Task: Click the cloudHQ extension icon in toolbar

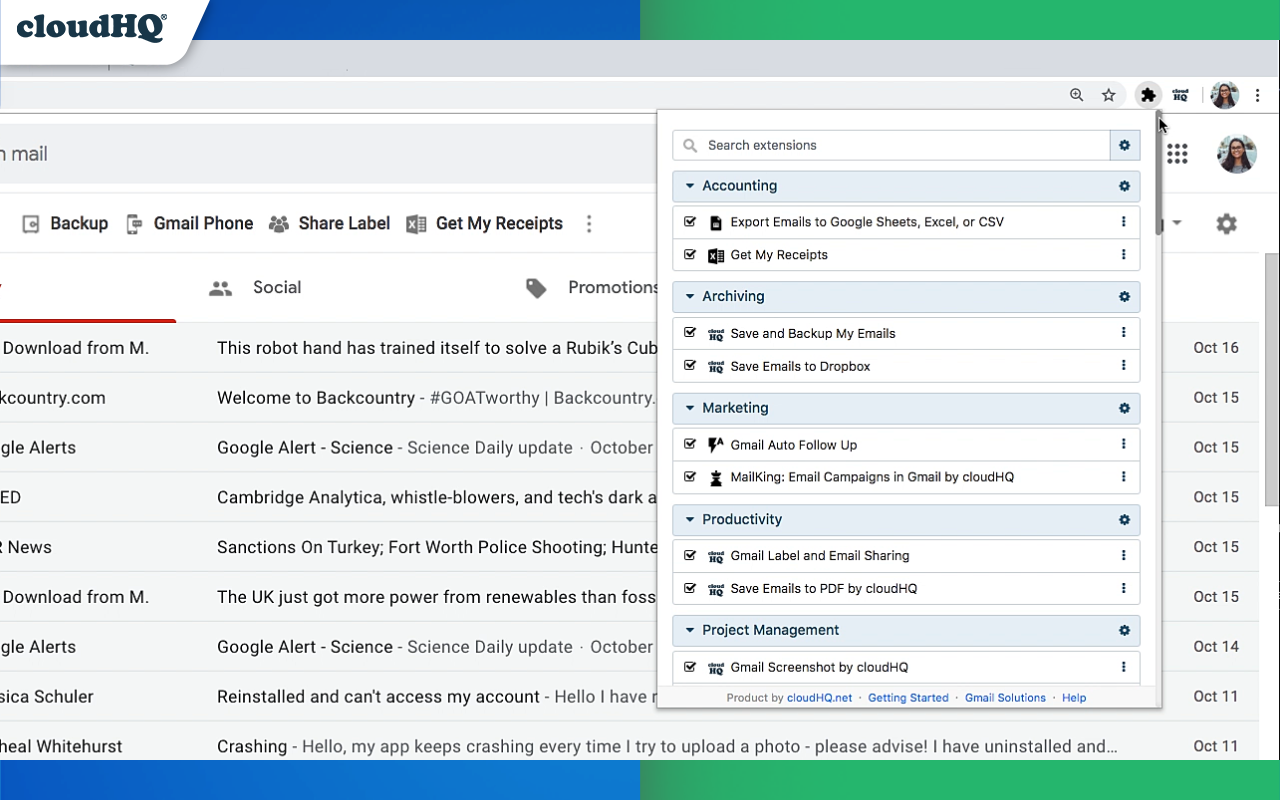Action: 1180,95
